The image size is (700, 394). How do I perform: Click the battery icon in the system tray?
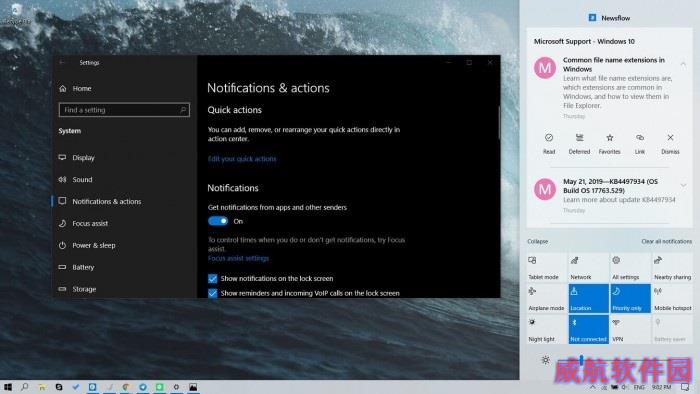click(x=614, y=387)
